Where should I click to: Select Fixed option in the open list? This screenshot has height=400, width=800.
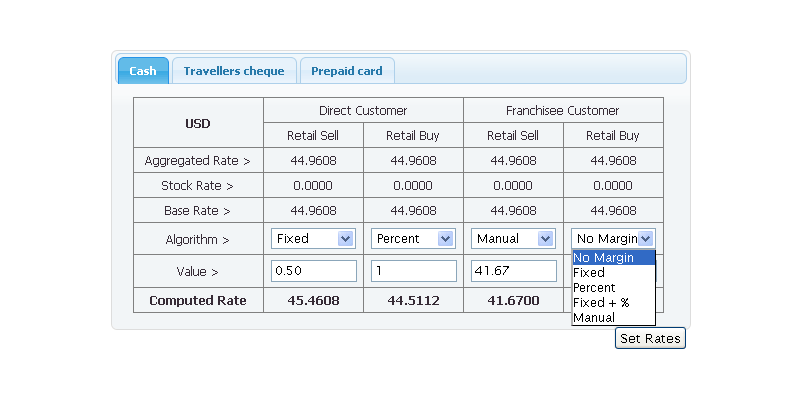click(x=612, y=272)
